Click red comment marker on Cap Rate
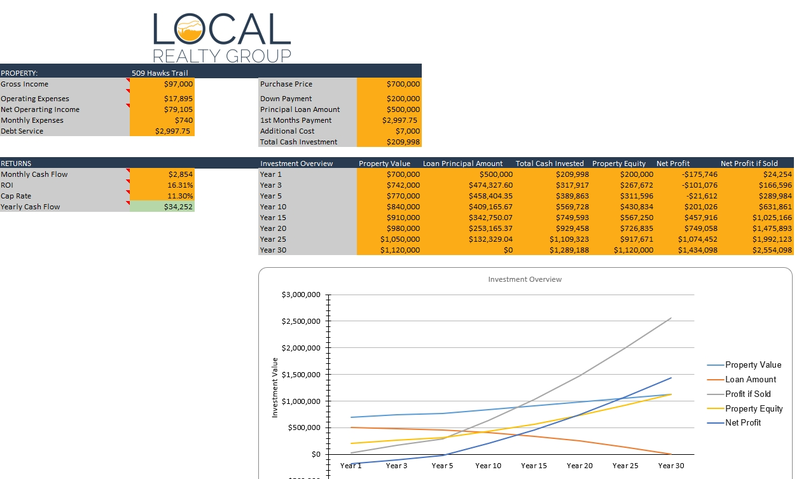 coord(129,192)
